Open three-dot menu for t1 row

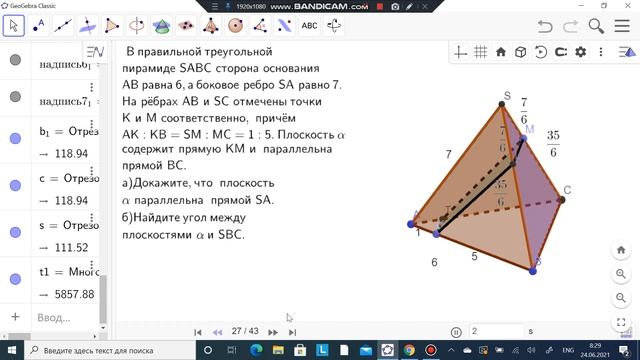pos(91,264)
